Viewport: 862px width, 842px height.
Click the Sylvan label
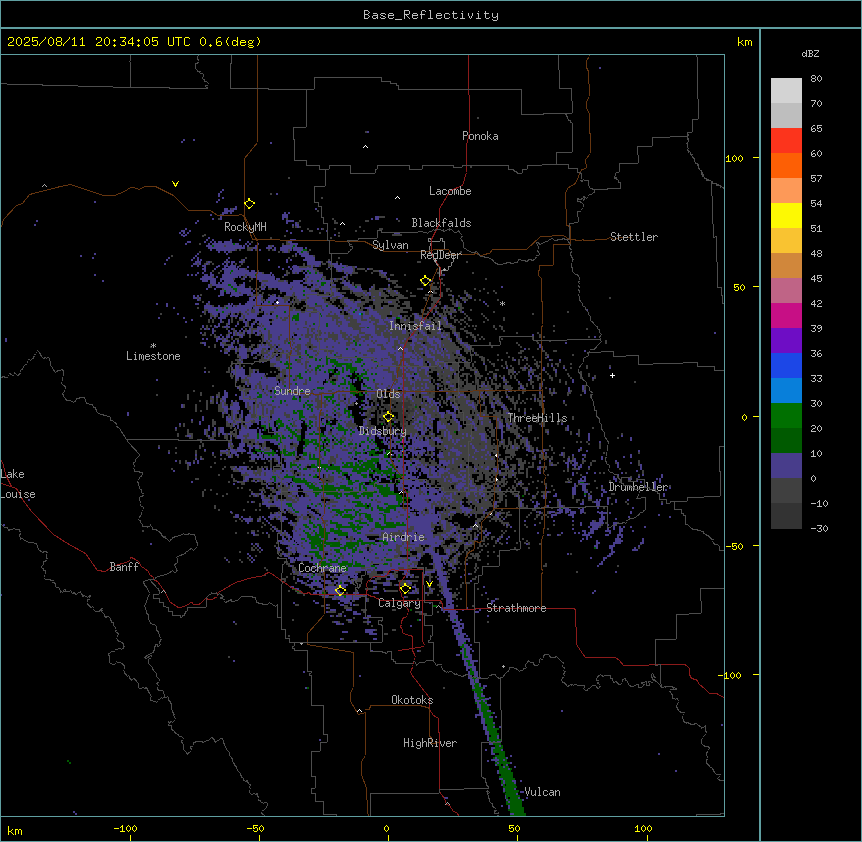[390, 245]
